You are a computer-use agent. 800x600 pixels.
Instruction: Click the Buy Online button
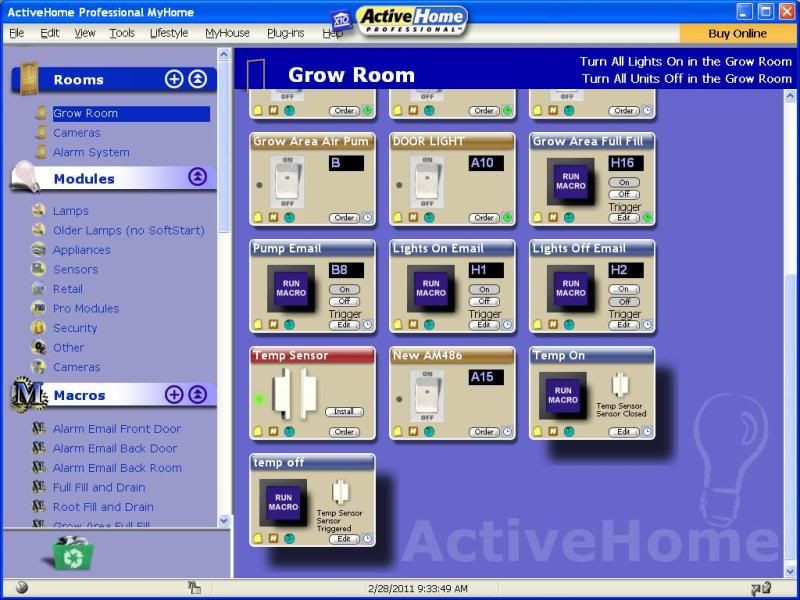(x=737, y=34)
